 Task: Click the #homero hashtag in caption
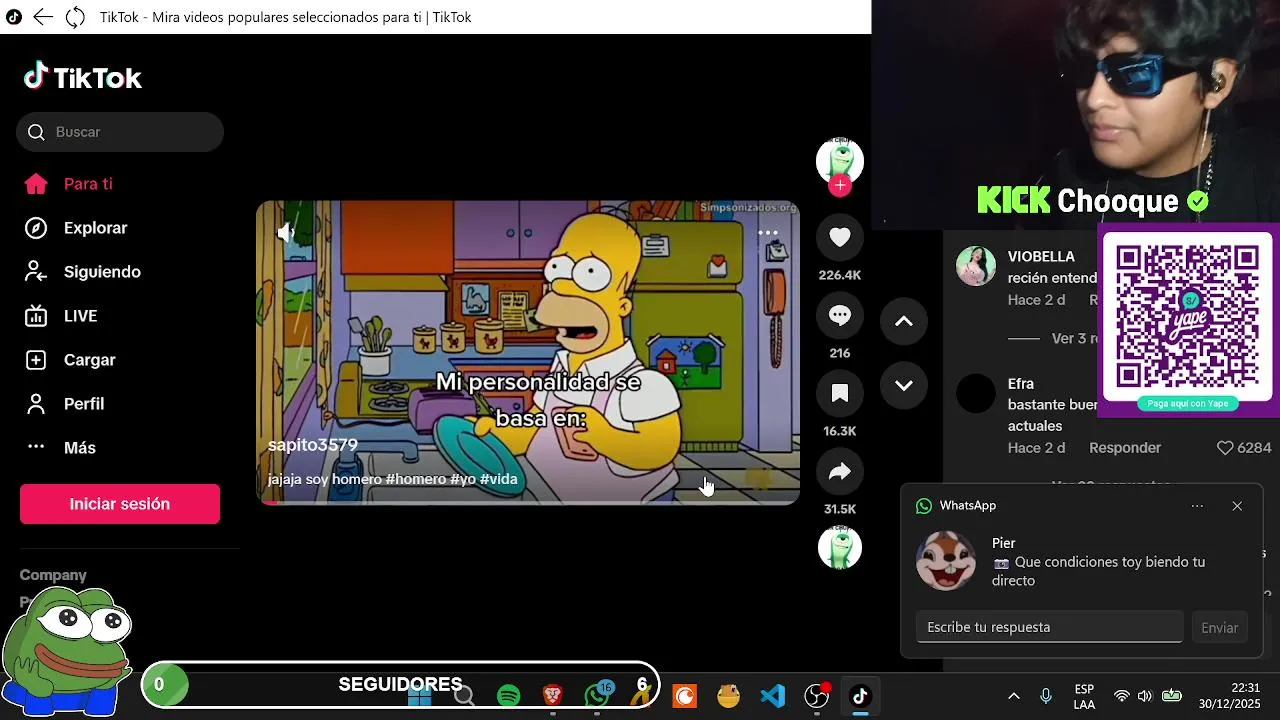click(415, 479)
